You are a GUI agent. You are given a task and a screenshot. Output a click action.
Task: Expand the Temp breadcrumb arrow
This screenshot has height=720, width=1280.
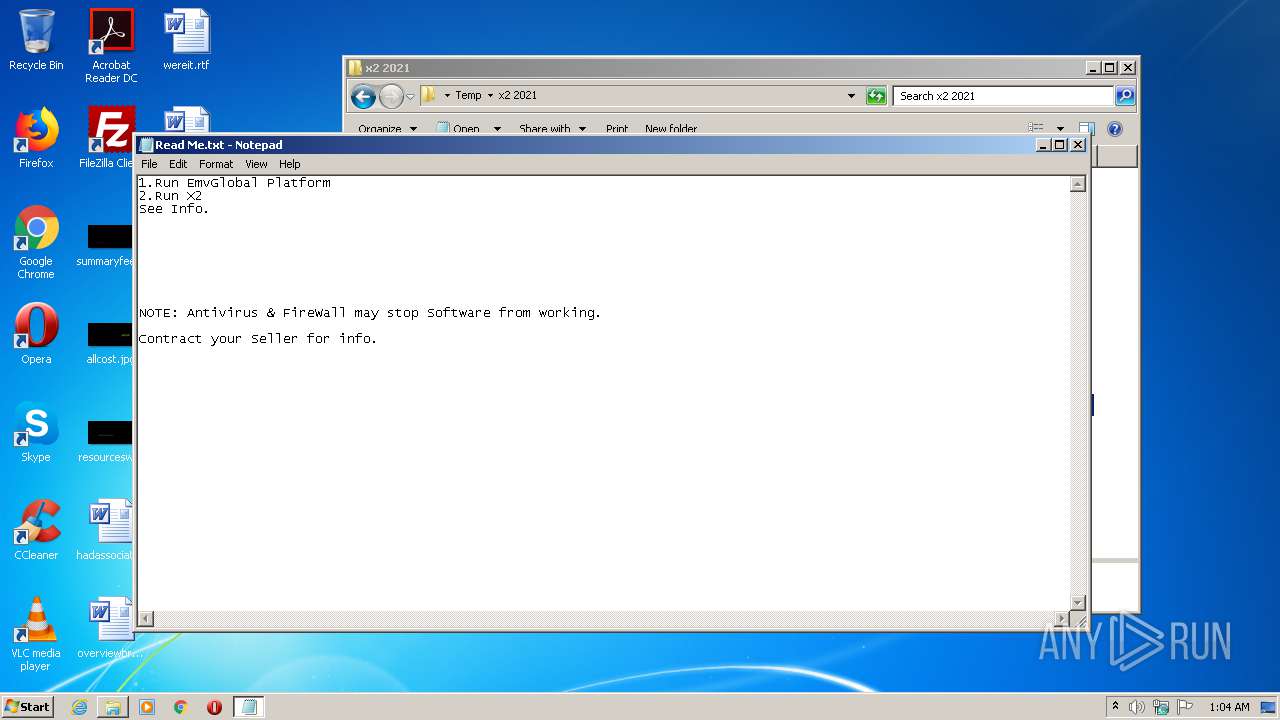(x=490, y=96)
